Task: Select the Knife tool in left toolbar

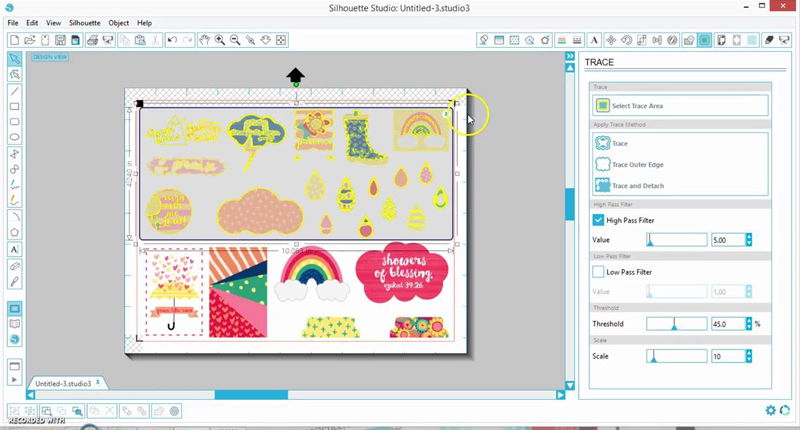Action: coord(14,282)
